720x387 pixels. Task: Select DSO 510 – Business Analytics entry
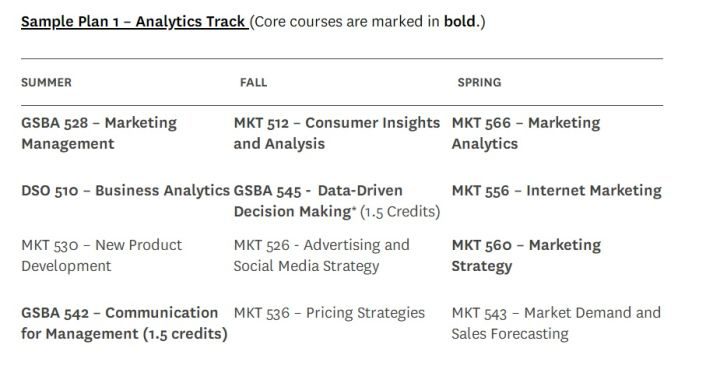[125, 191]
